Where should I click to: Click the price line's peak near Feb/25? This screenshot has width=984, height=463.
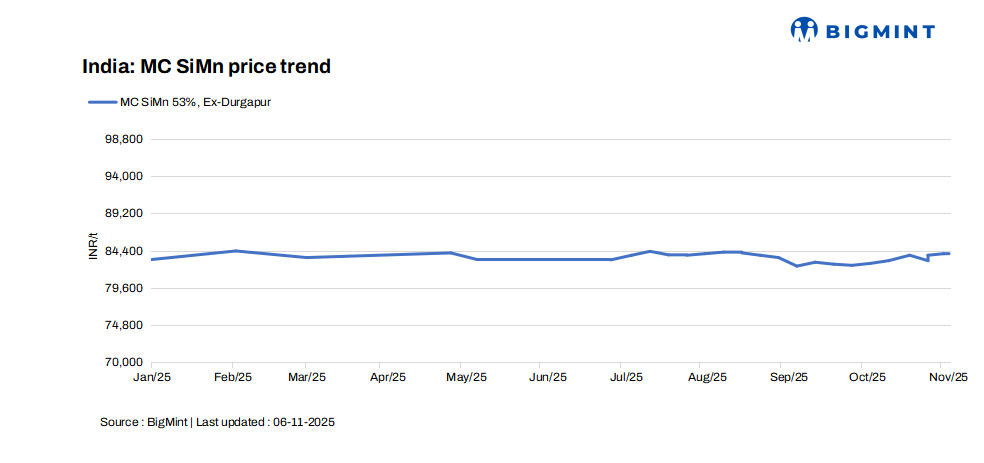click(x=235, y=251)
